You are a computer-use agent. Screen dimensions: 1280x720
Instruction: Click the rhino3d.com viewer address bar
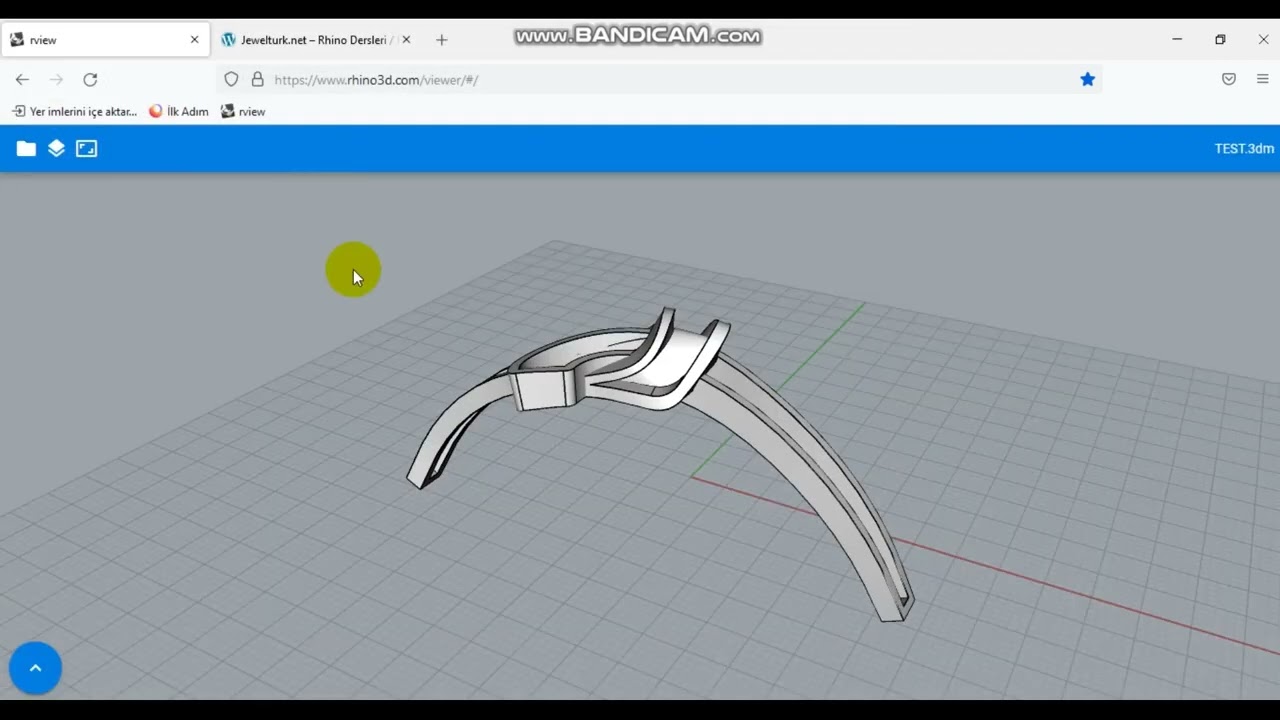pos(660,80)
